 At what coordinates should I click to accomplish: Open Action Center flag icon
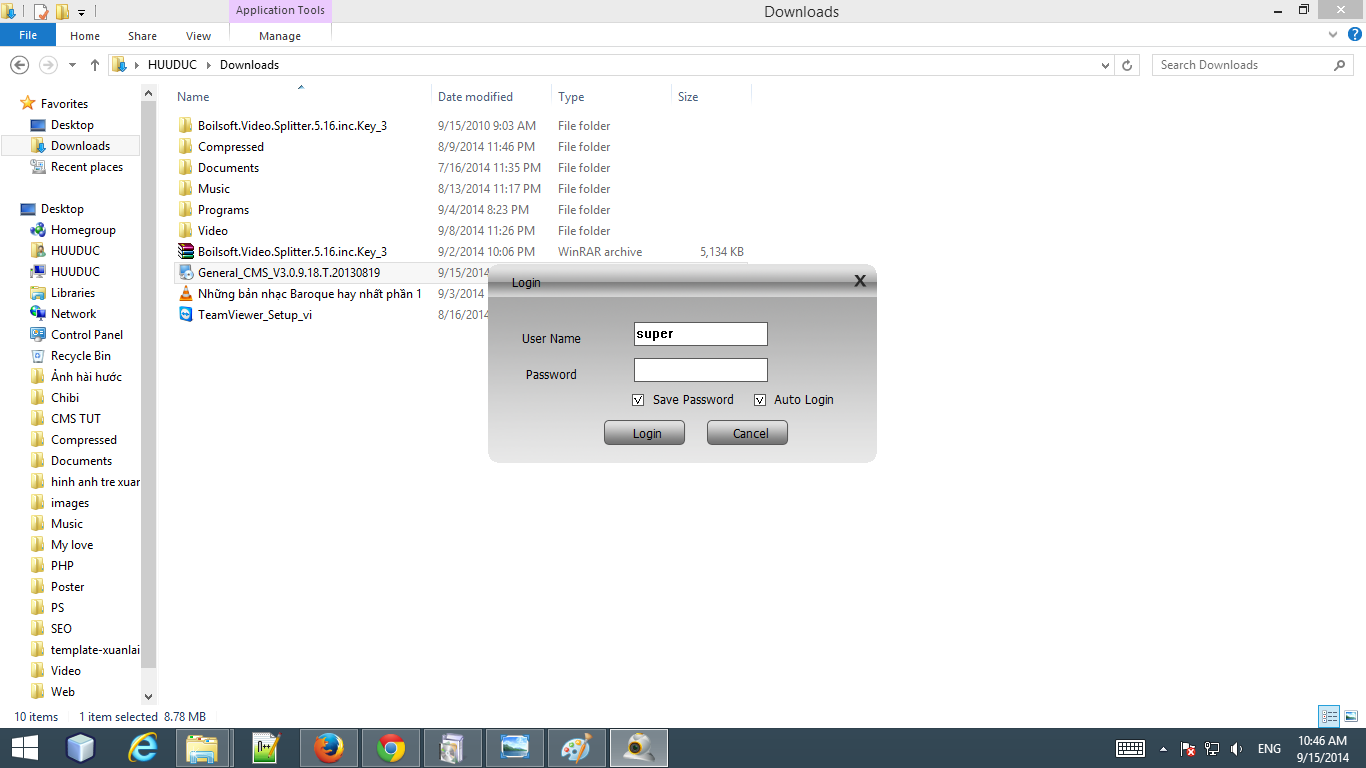coord(1188,748)
